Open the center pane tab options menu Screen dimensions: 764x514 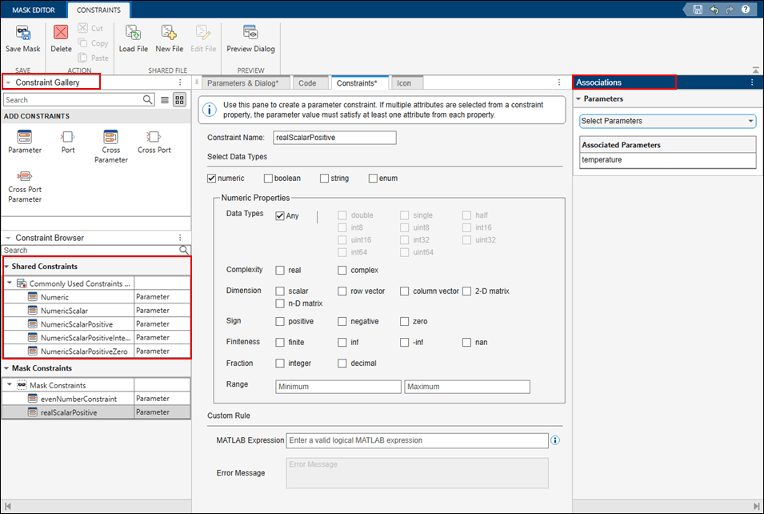click(x=559, y=82)
